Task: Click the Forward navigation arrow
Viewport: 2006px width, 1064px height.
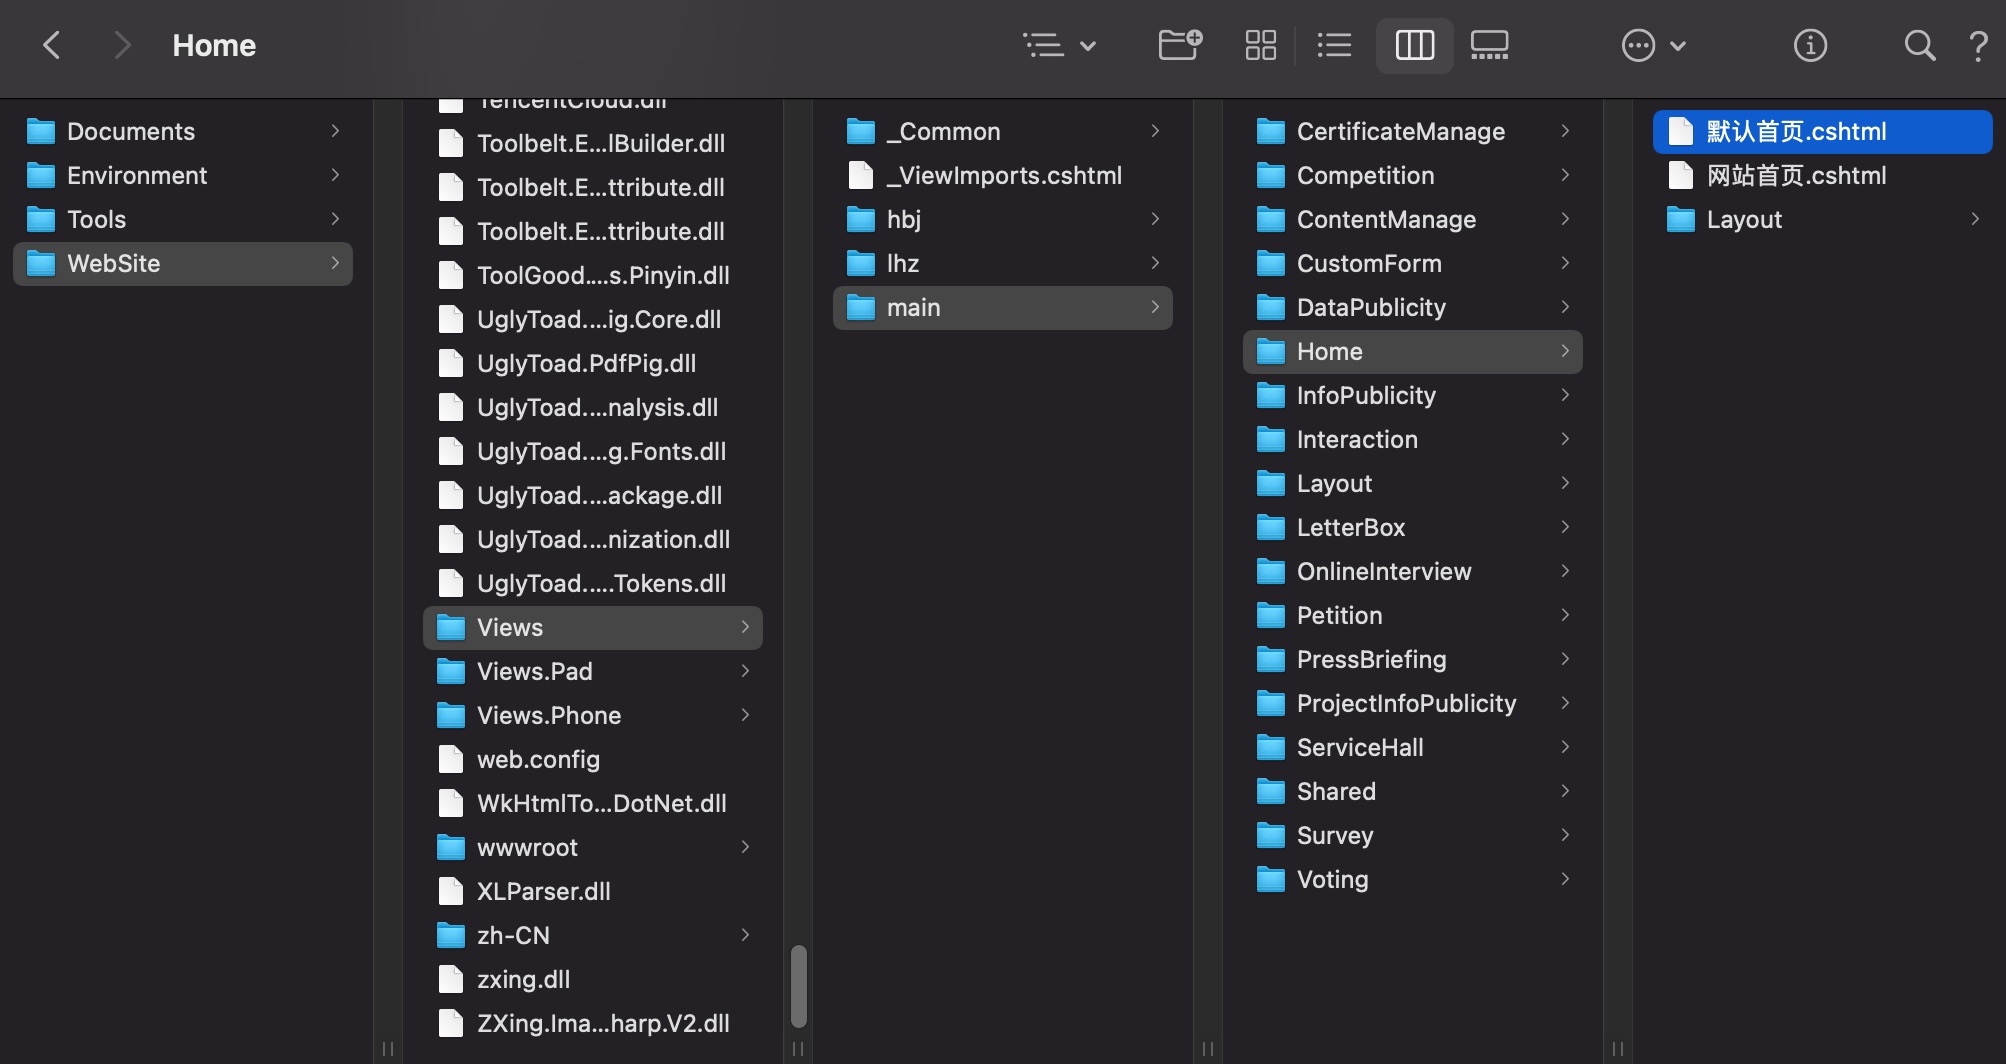Action: 122,45
